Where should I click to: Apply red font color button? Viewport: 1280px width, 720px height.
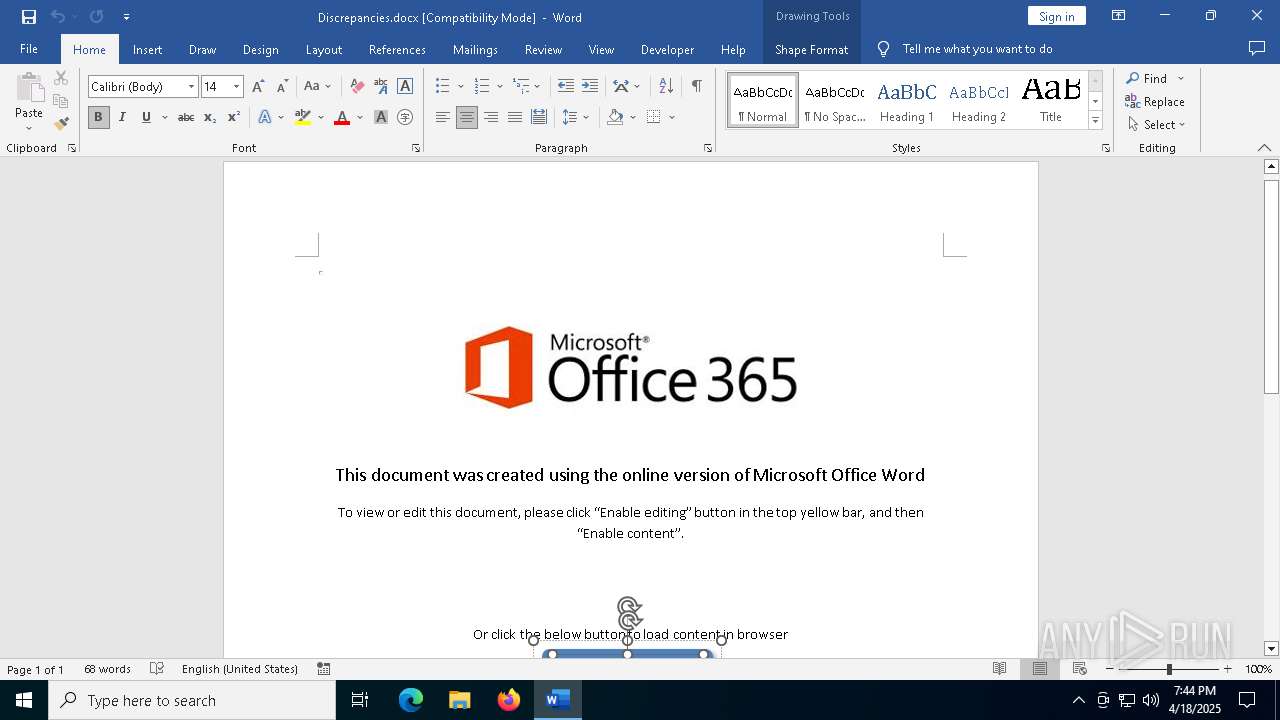point(342,117)
